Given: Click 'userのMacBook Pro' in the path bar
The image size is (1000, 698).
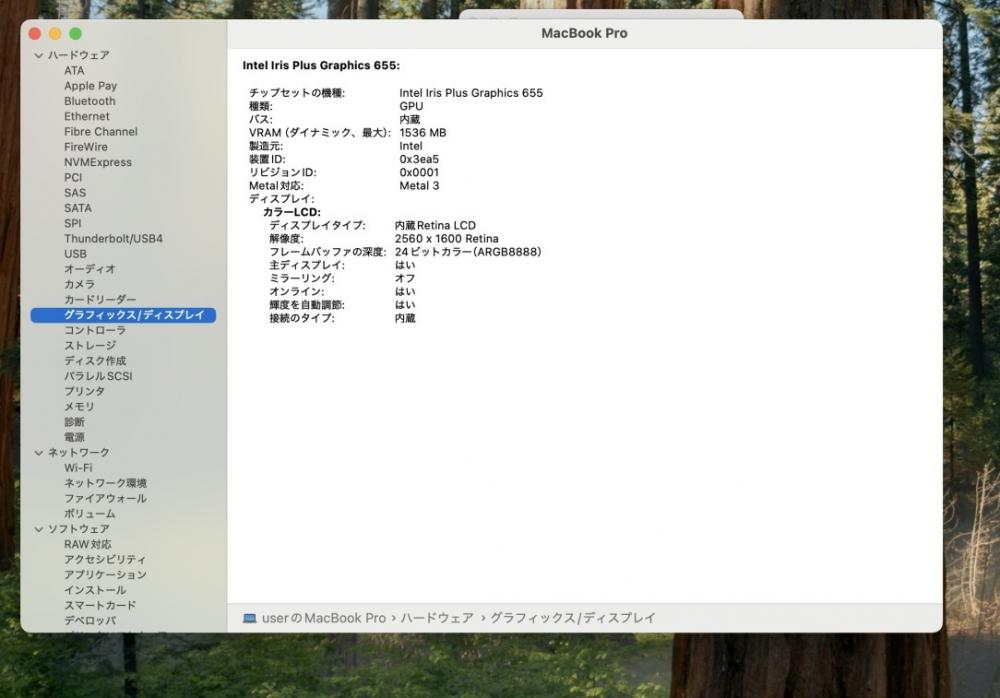Looking at the screenshot, I should 323,618.
